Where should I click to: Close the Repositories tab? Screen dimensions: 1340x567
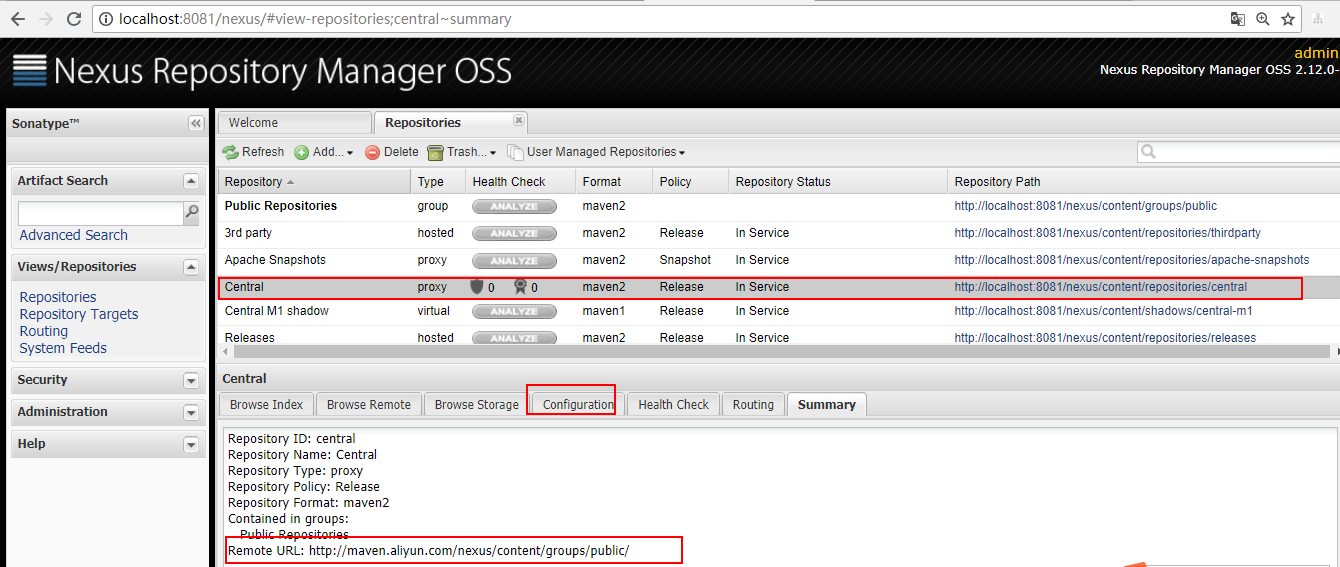(519, 120)
